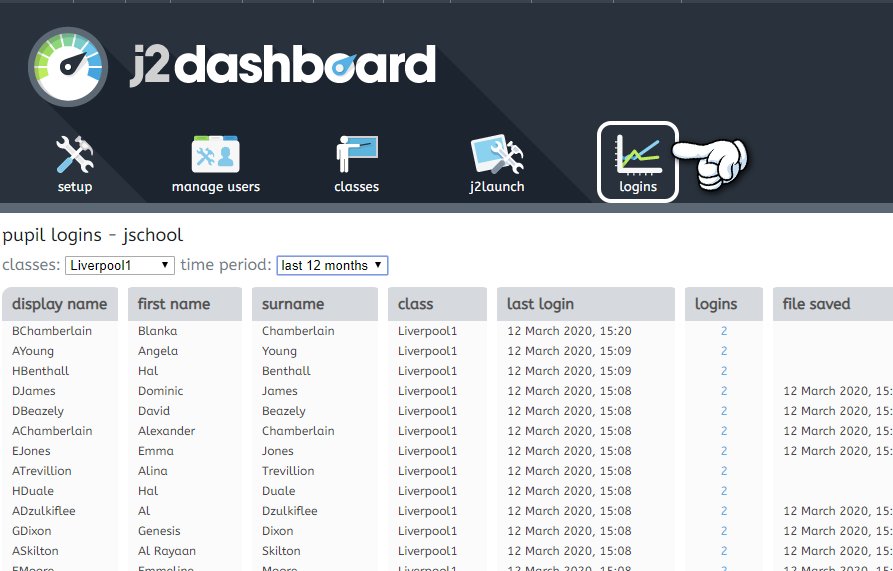Open the last 12 months time period dropdown
Screen dimensions: 893x571
pyautogui.click(x=332, y=265)
